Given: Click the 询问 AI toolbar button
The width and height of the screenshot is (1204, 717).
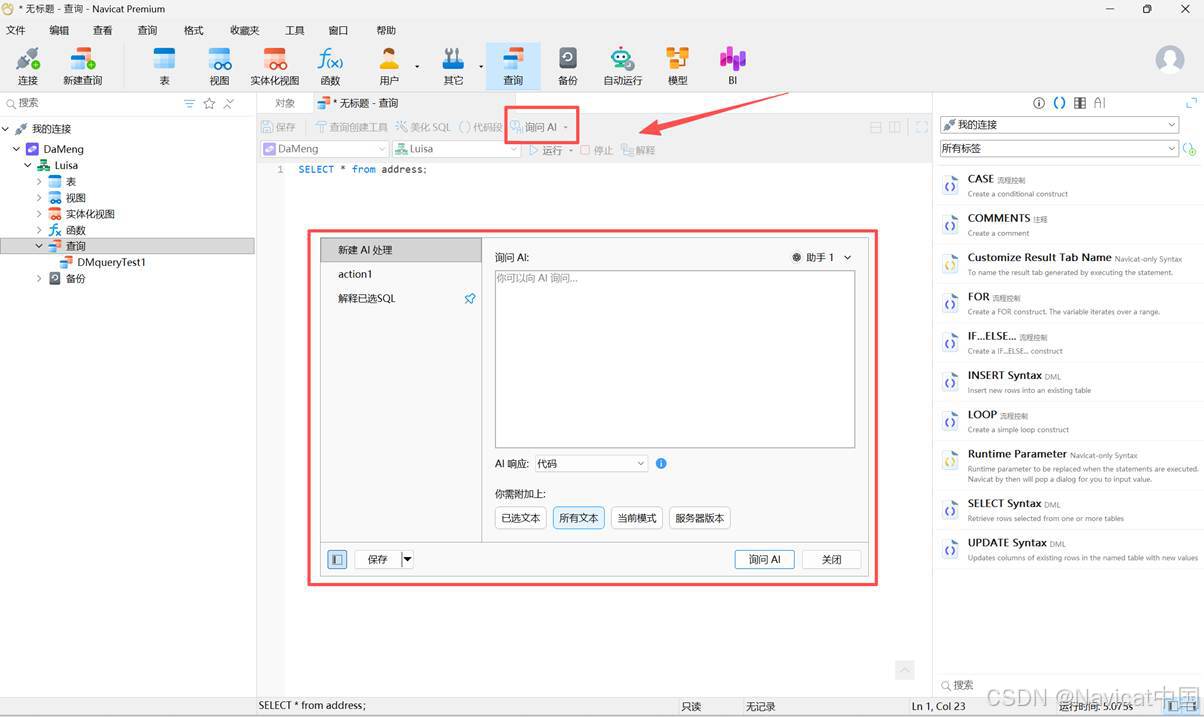Looking at the screenshot, I should tap(539, 127).
